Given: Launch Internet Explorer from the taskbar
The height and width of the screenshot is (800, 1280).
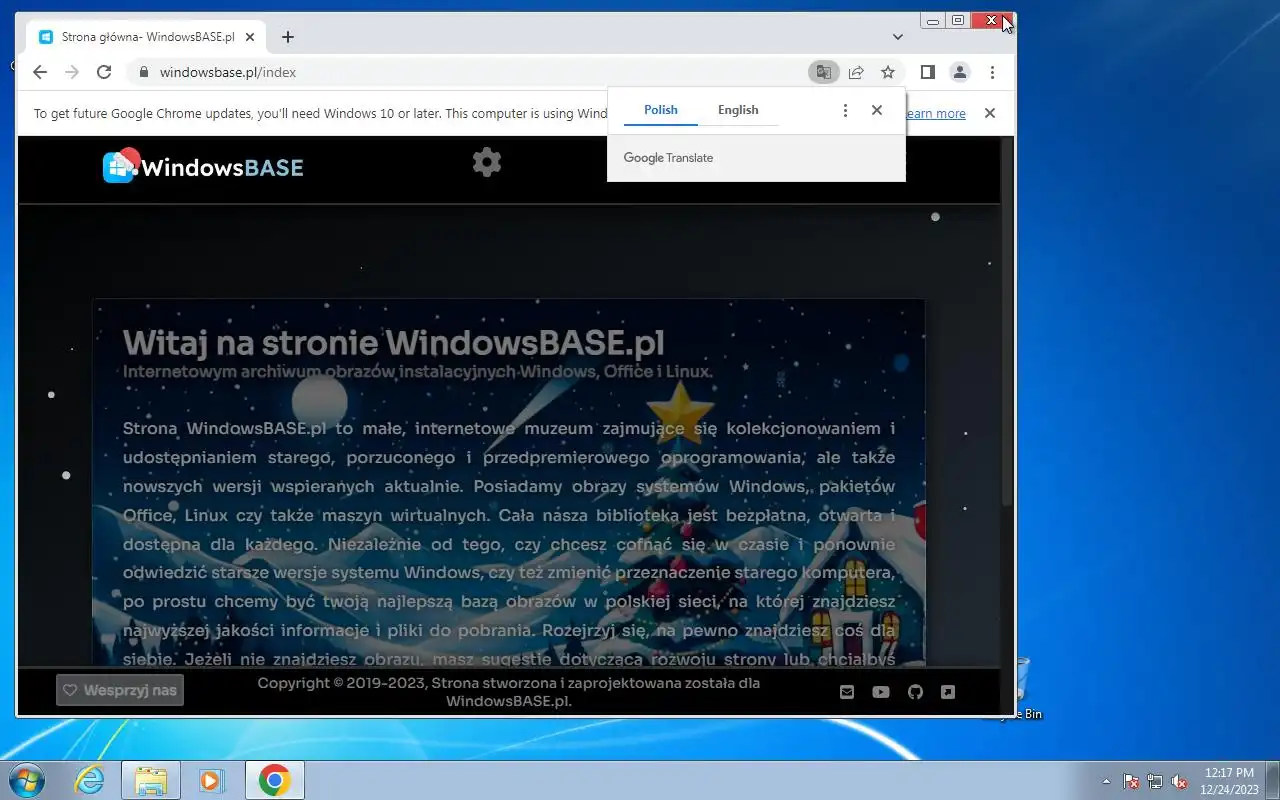Looking at the screenshot, I should tap(90, 780).
